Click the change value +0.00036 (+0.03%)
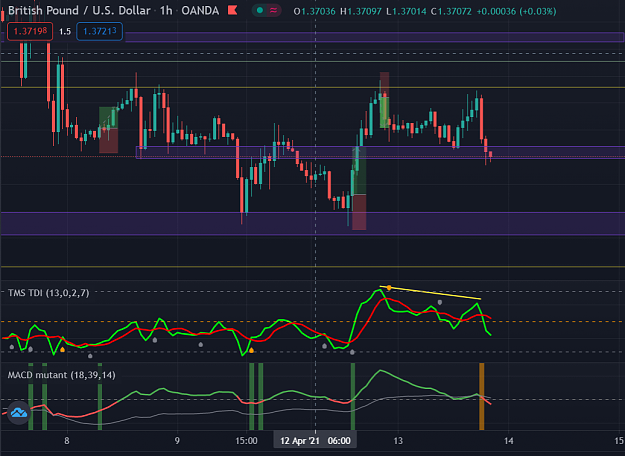Screen dimensions: 625x456 coord(516,11)
